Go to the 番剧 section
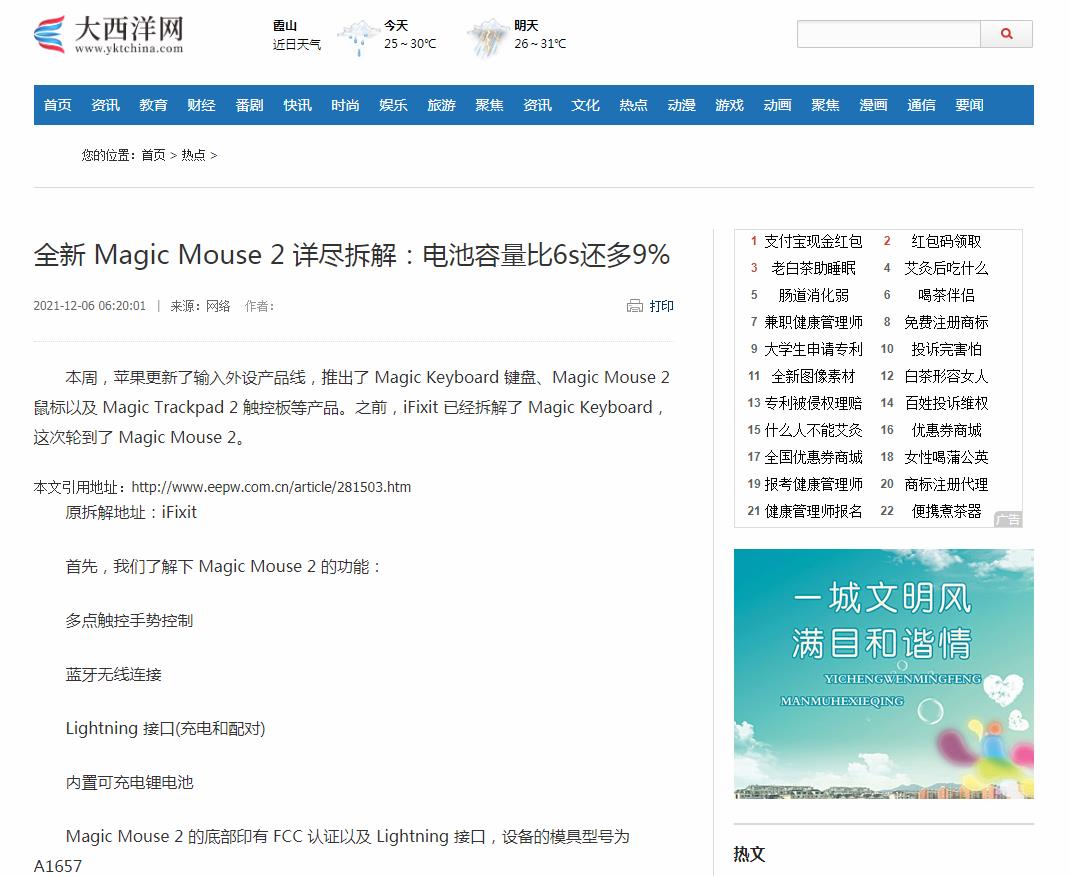Screen dimensions: 1070x876 249,105
